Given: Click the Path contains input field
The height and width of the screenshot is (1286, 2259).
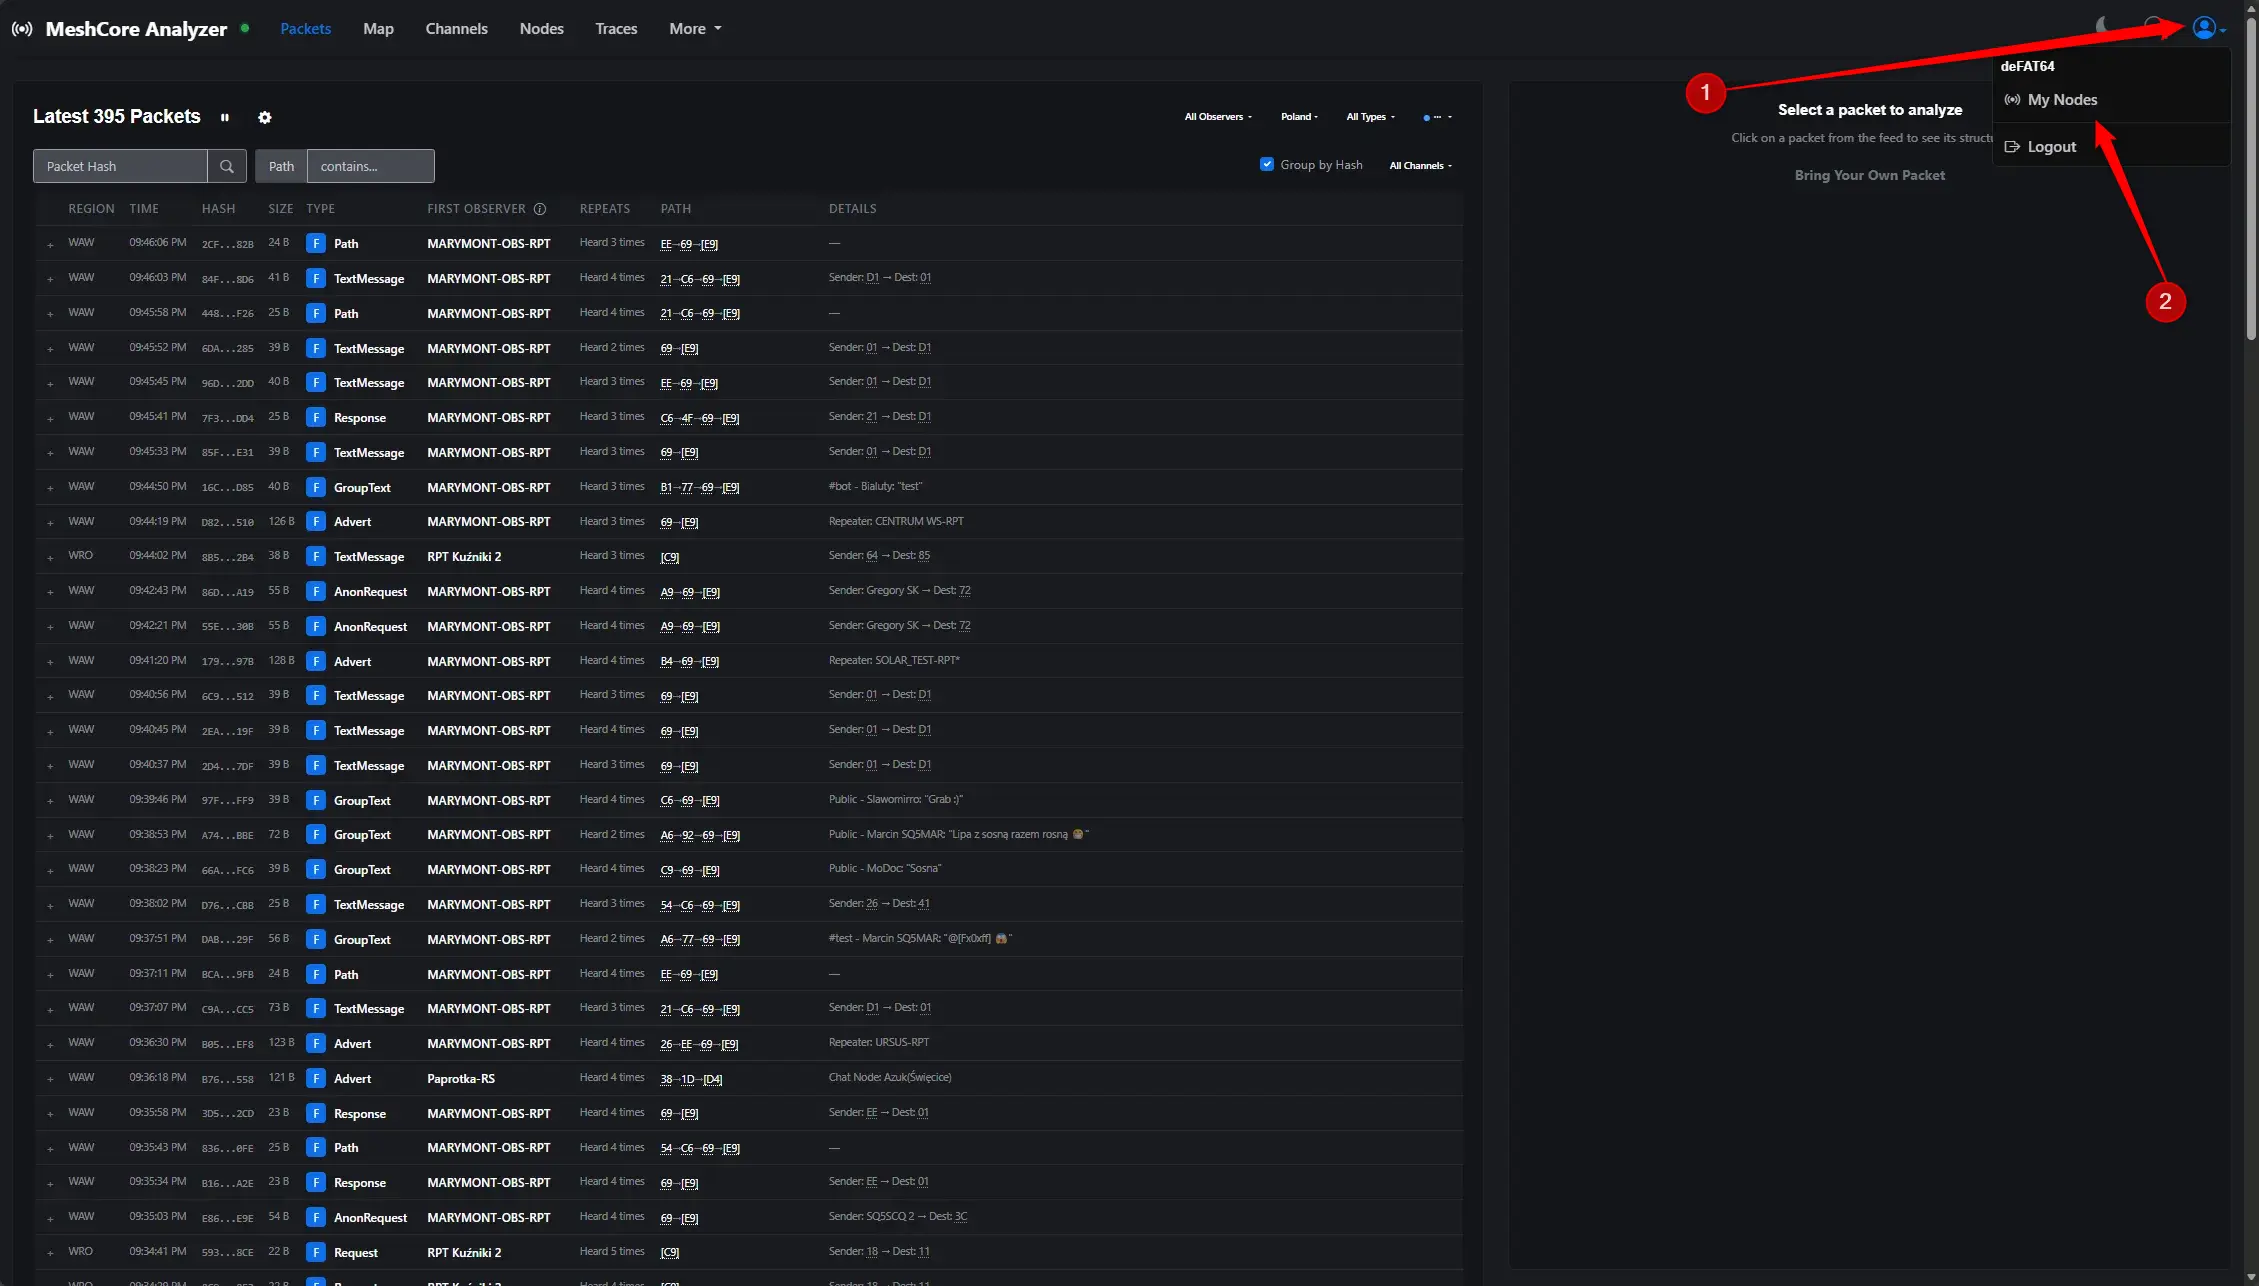Looking at the screenshot, I should click(370, 166).
